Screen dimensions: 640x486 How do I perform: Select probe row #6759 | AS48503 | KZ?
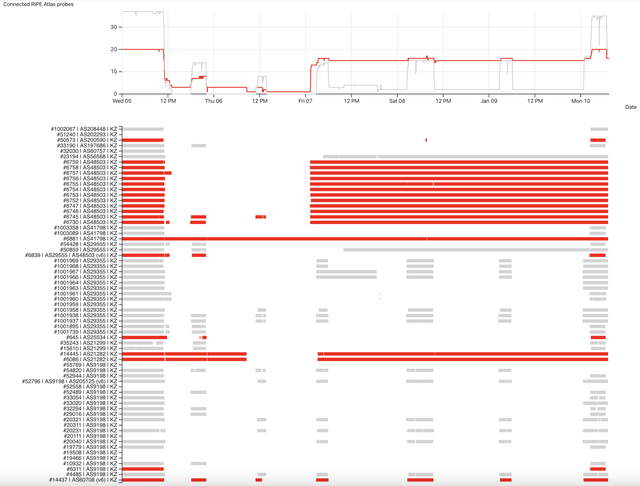[90, 162]
